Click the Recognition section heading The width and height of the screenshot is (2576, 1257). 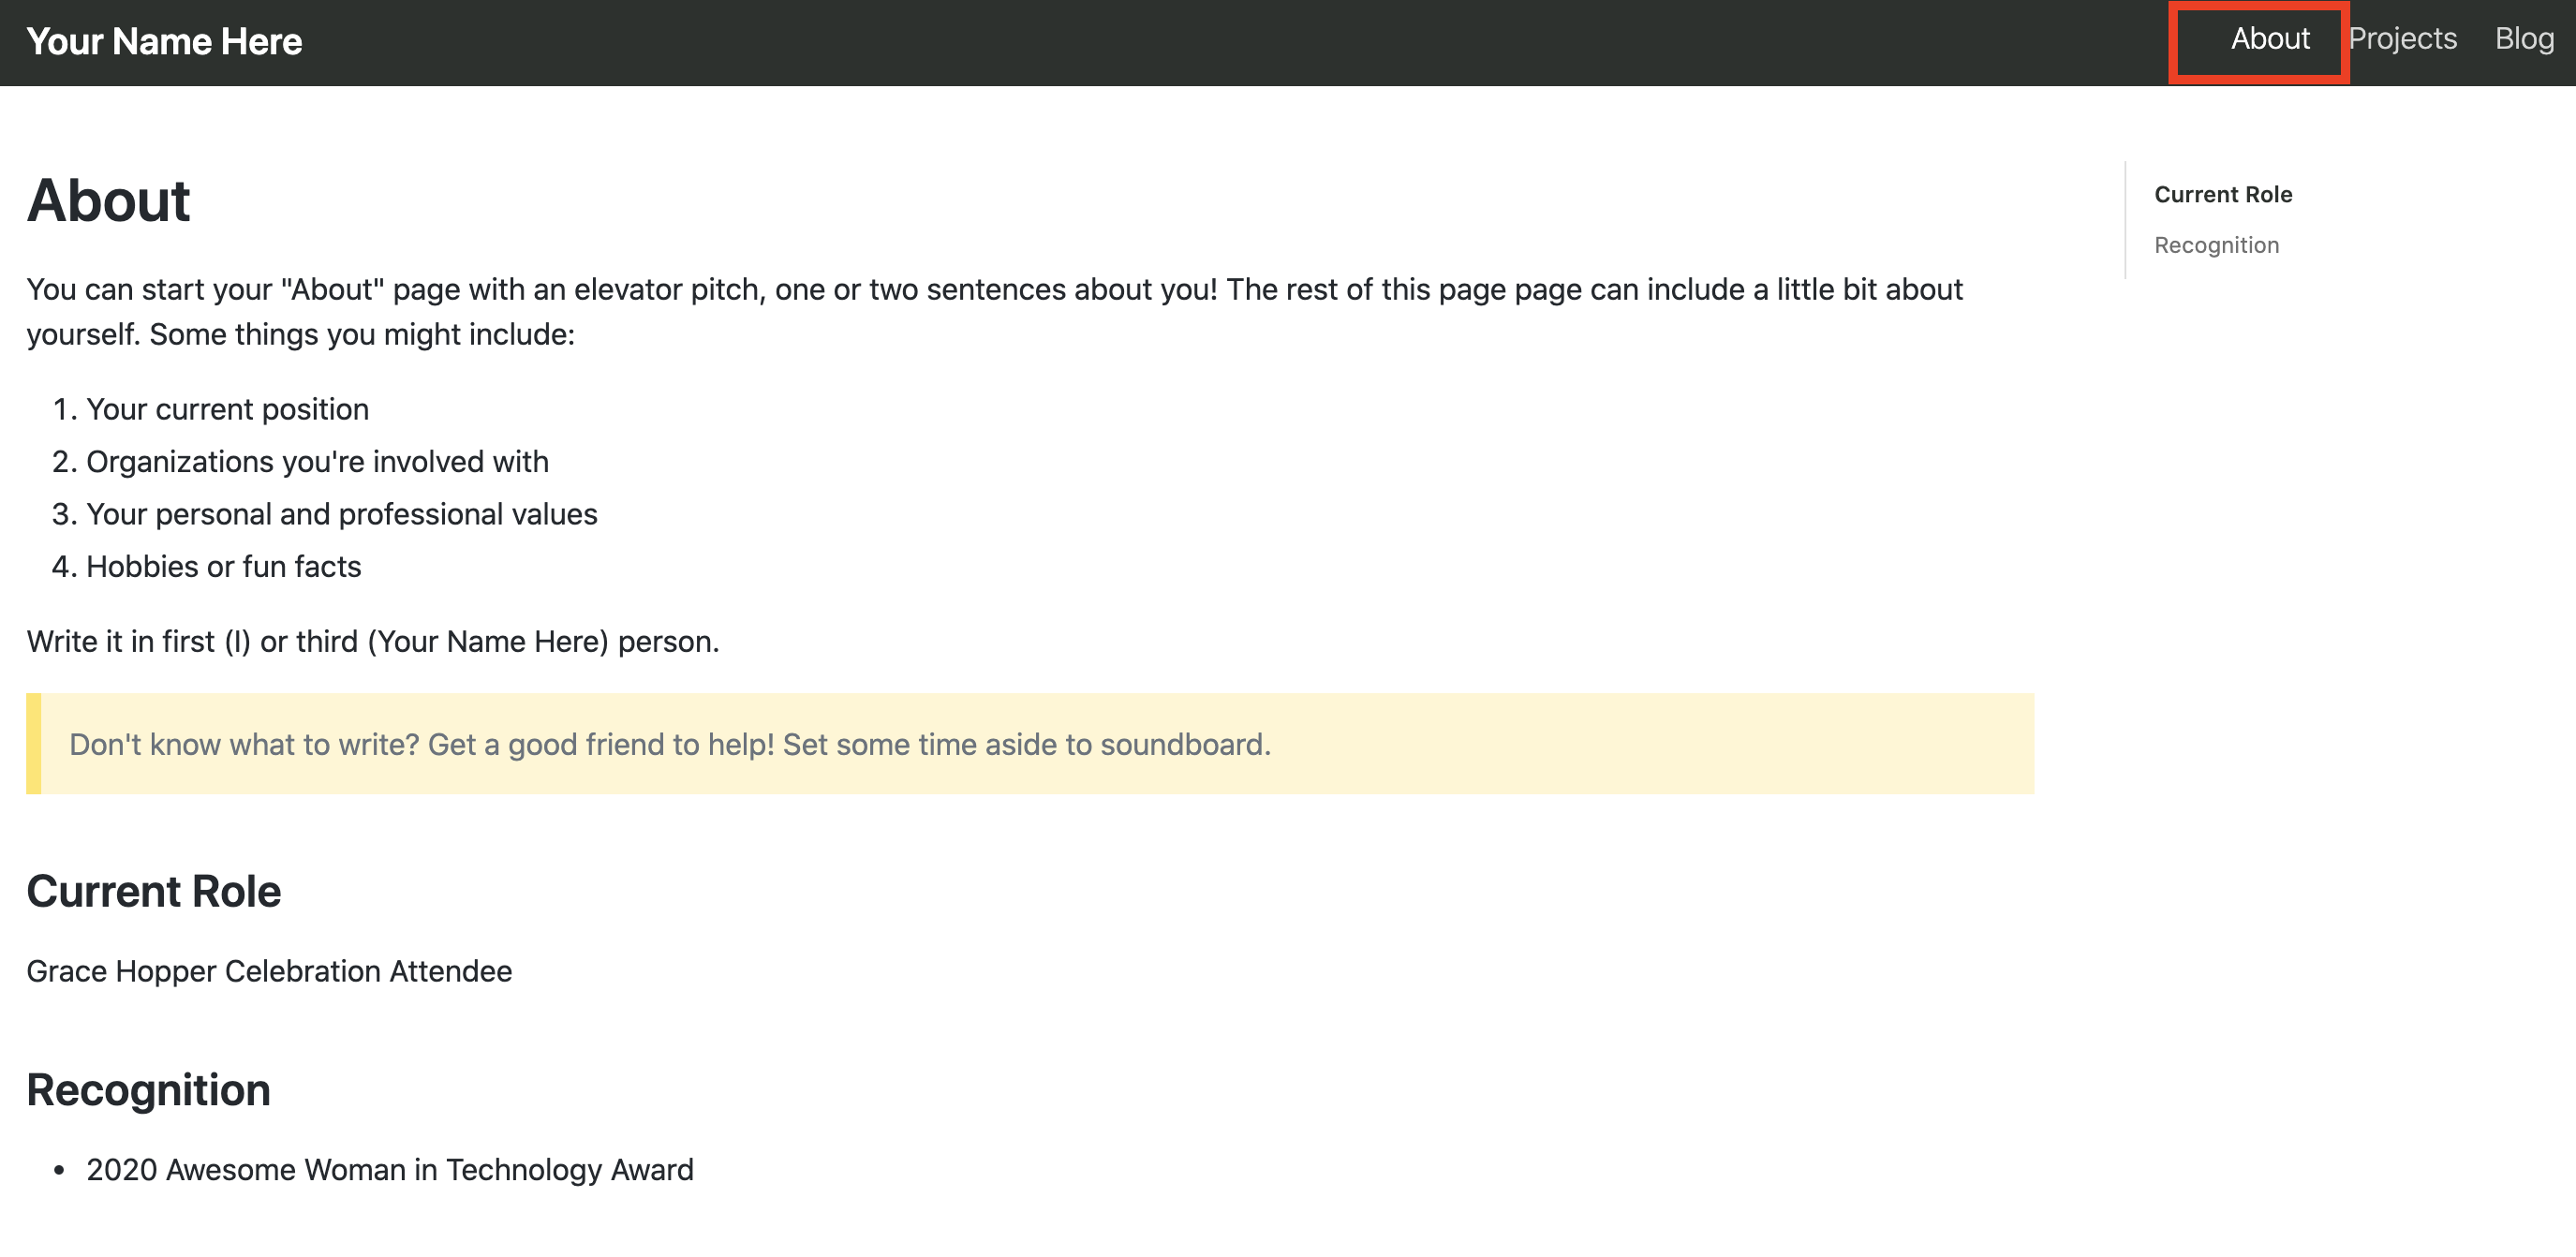pos(148,1090)
